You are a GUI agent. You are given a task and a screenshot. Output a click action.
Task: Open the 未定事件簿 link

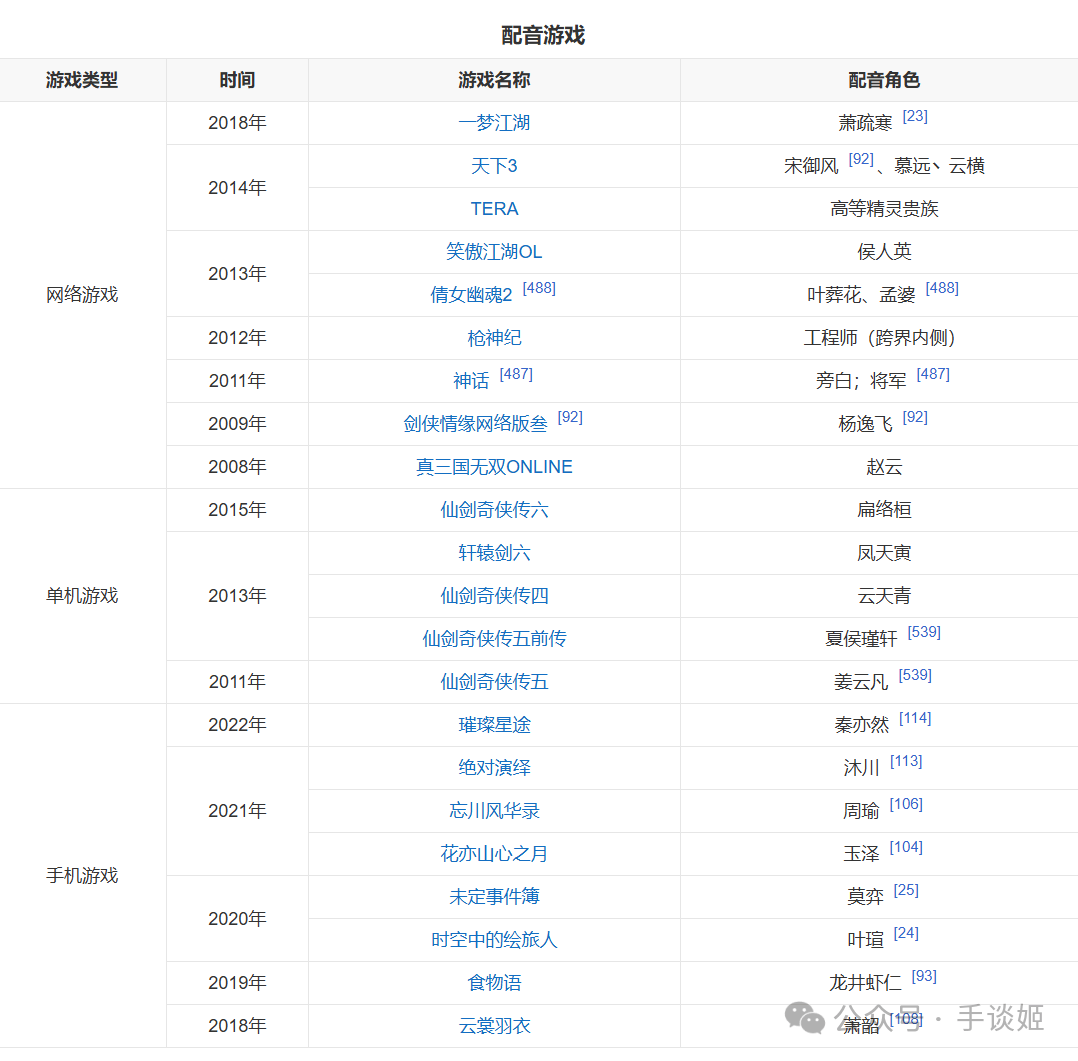click(494, 897)
